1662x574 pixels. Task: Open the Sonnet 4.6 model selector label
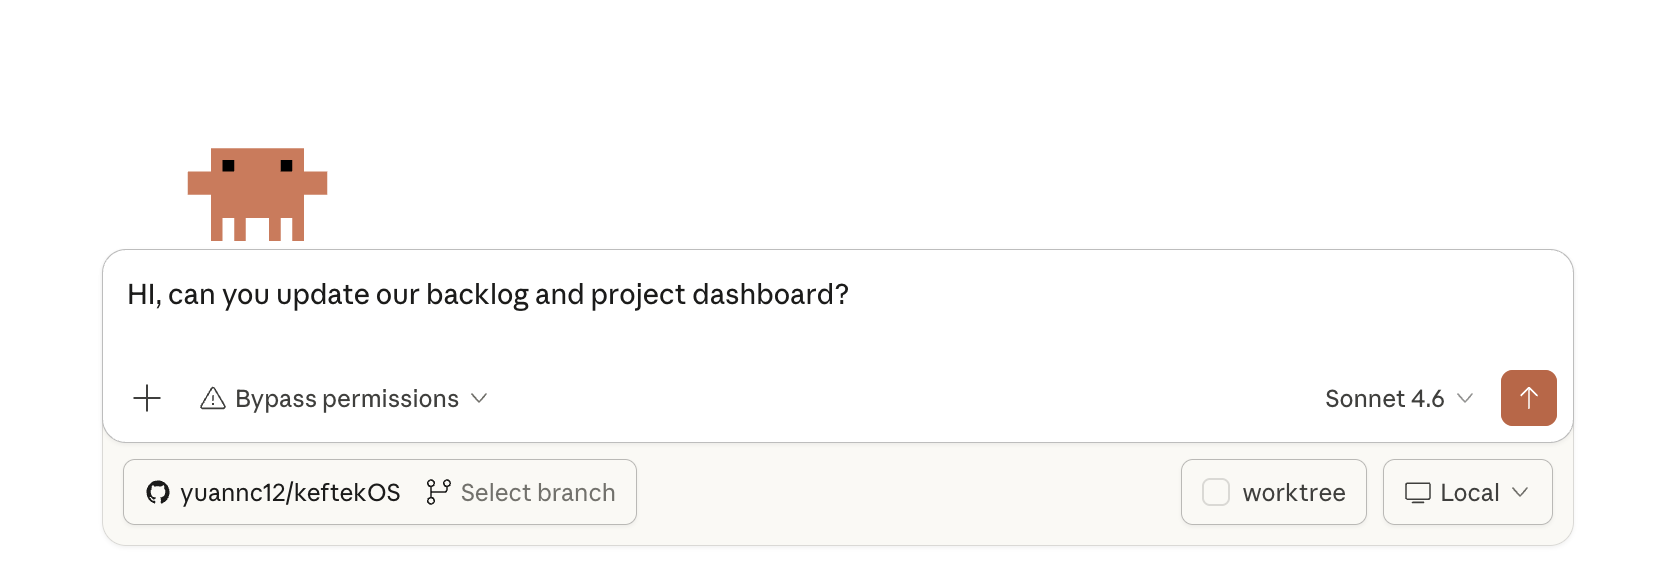[x=1384, y=399]
